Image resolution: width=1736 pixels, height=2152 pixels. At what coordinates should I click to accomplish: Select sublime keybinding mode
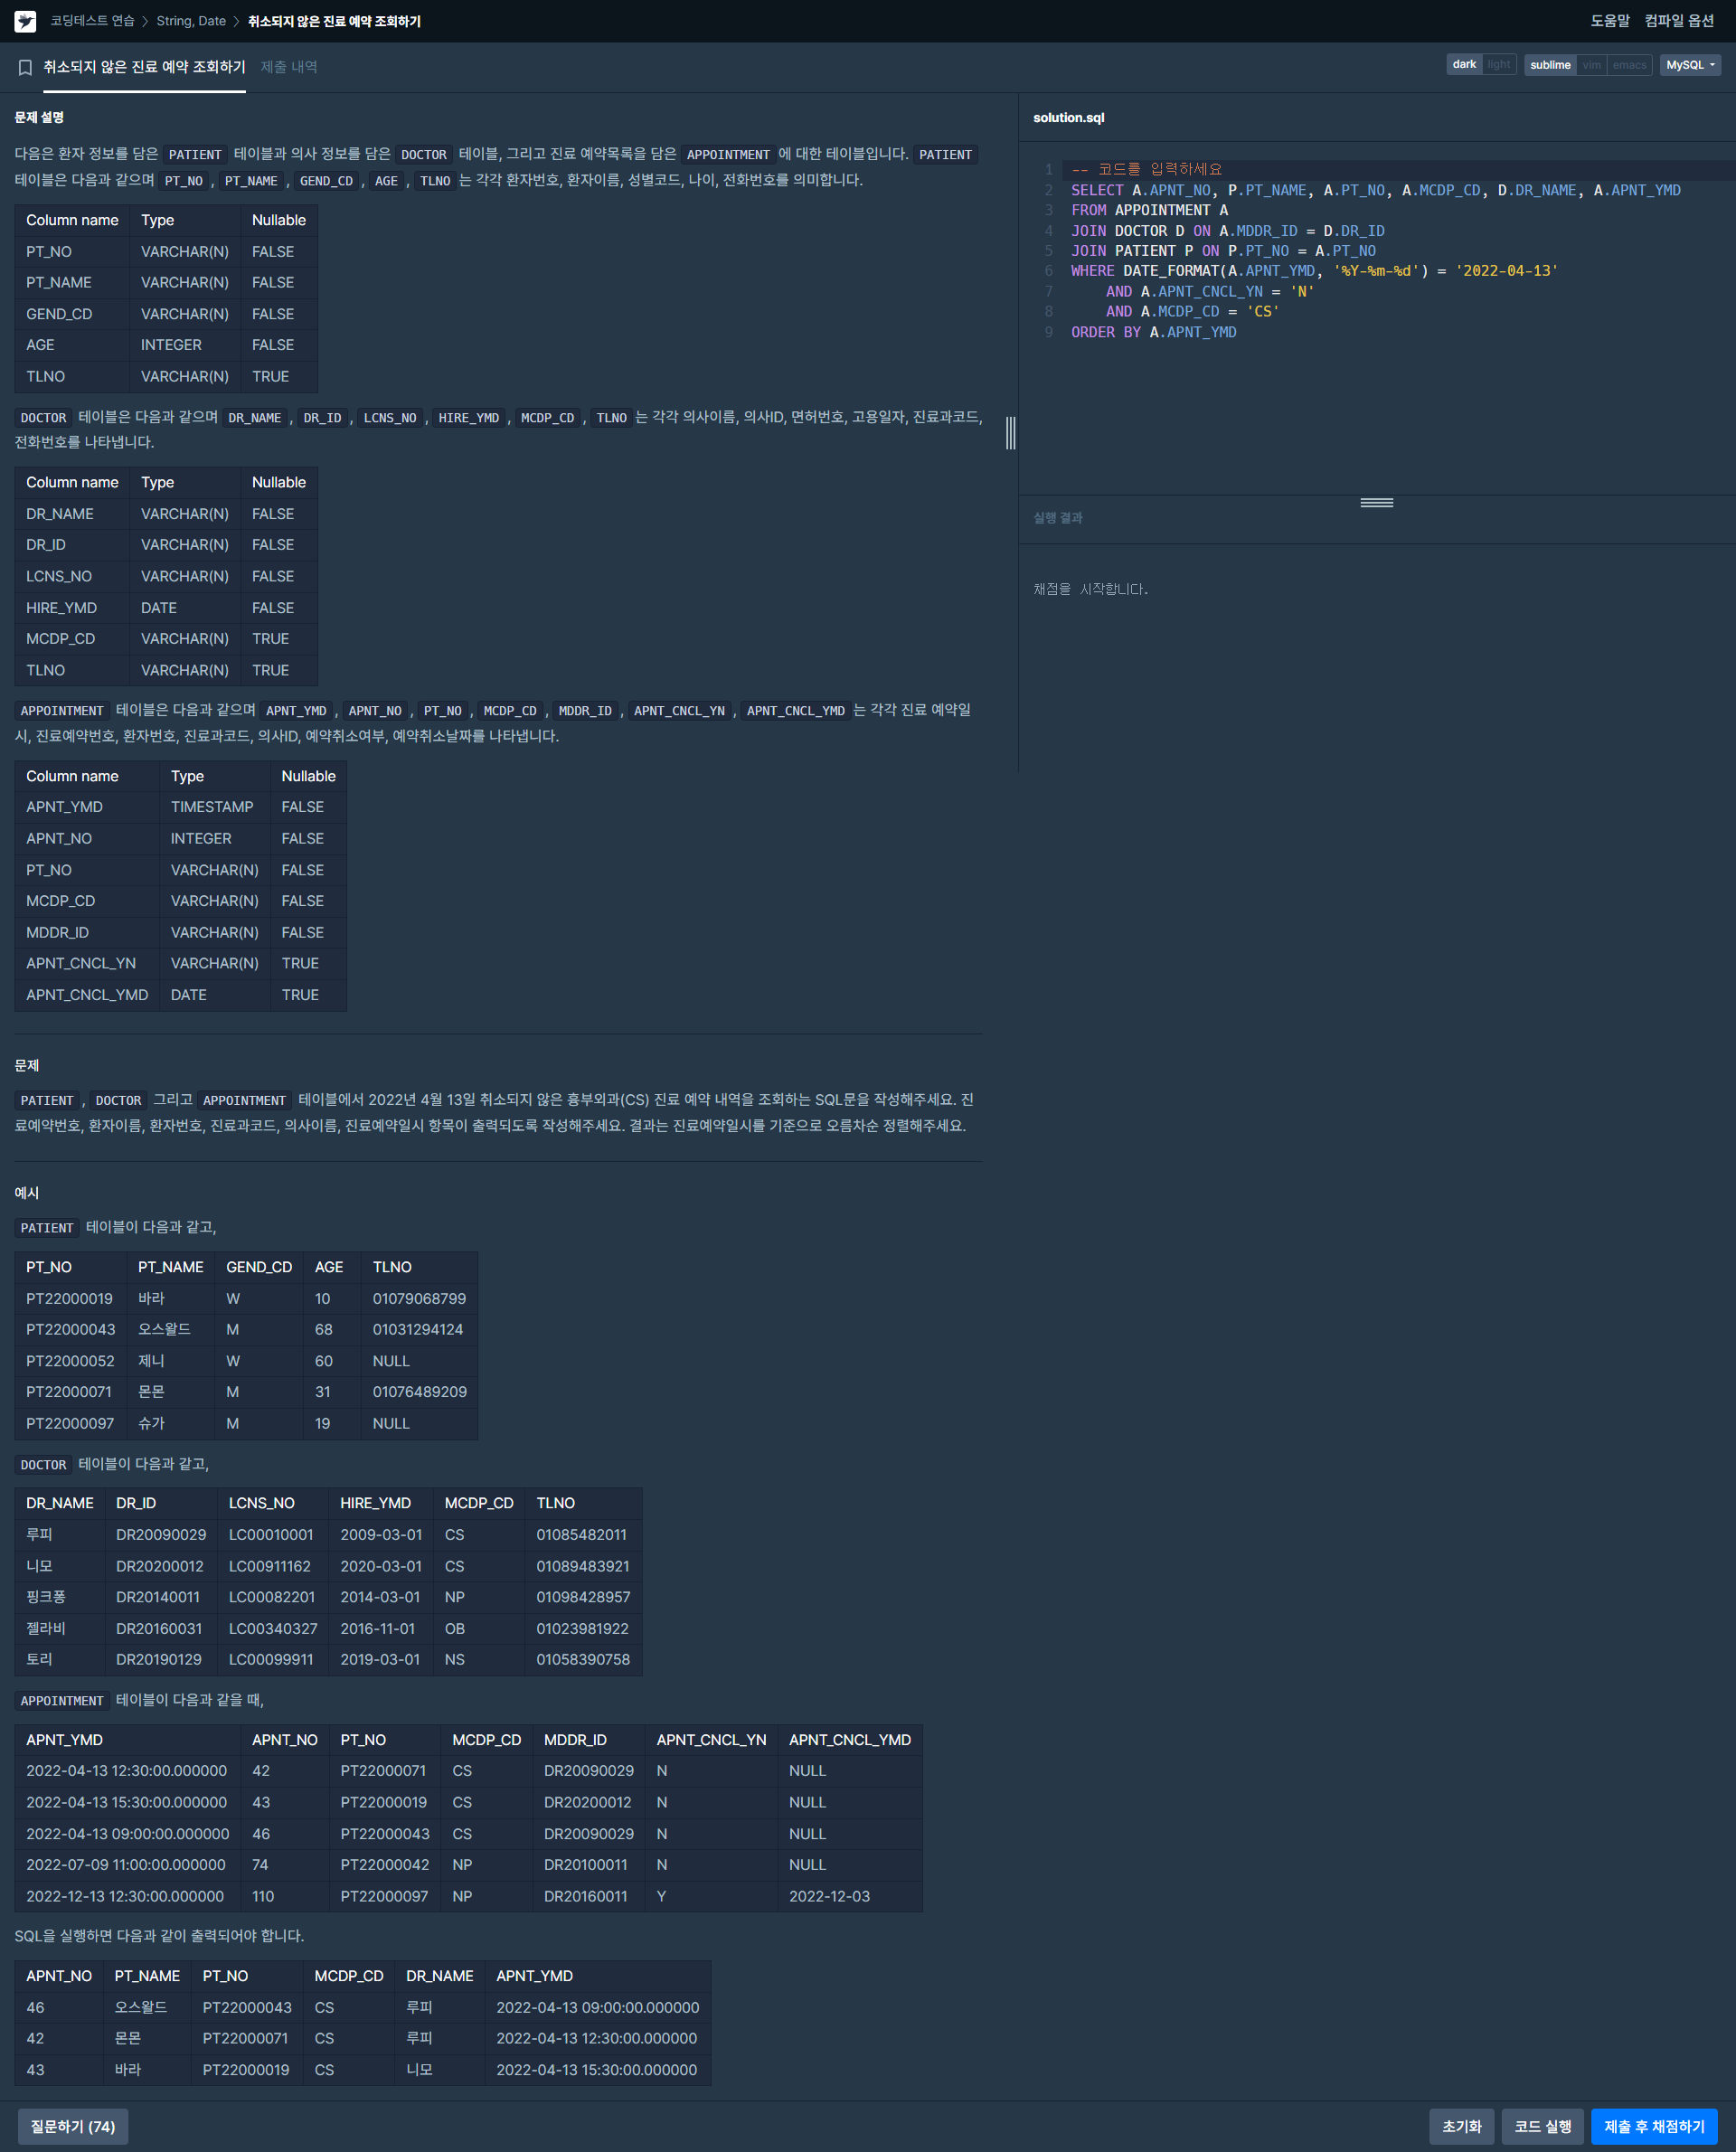pyautogui.click(x=1549, y=65)
